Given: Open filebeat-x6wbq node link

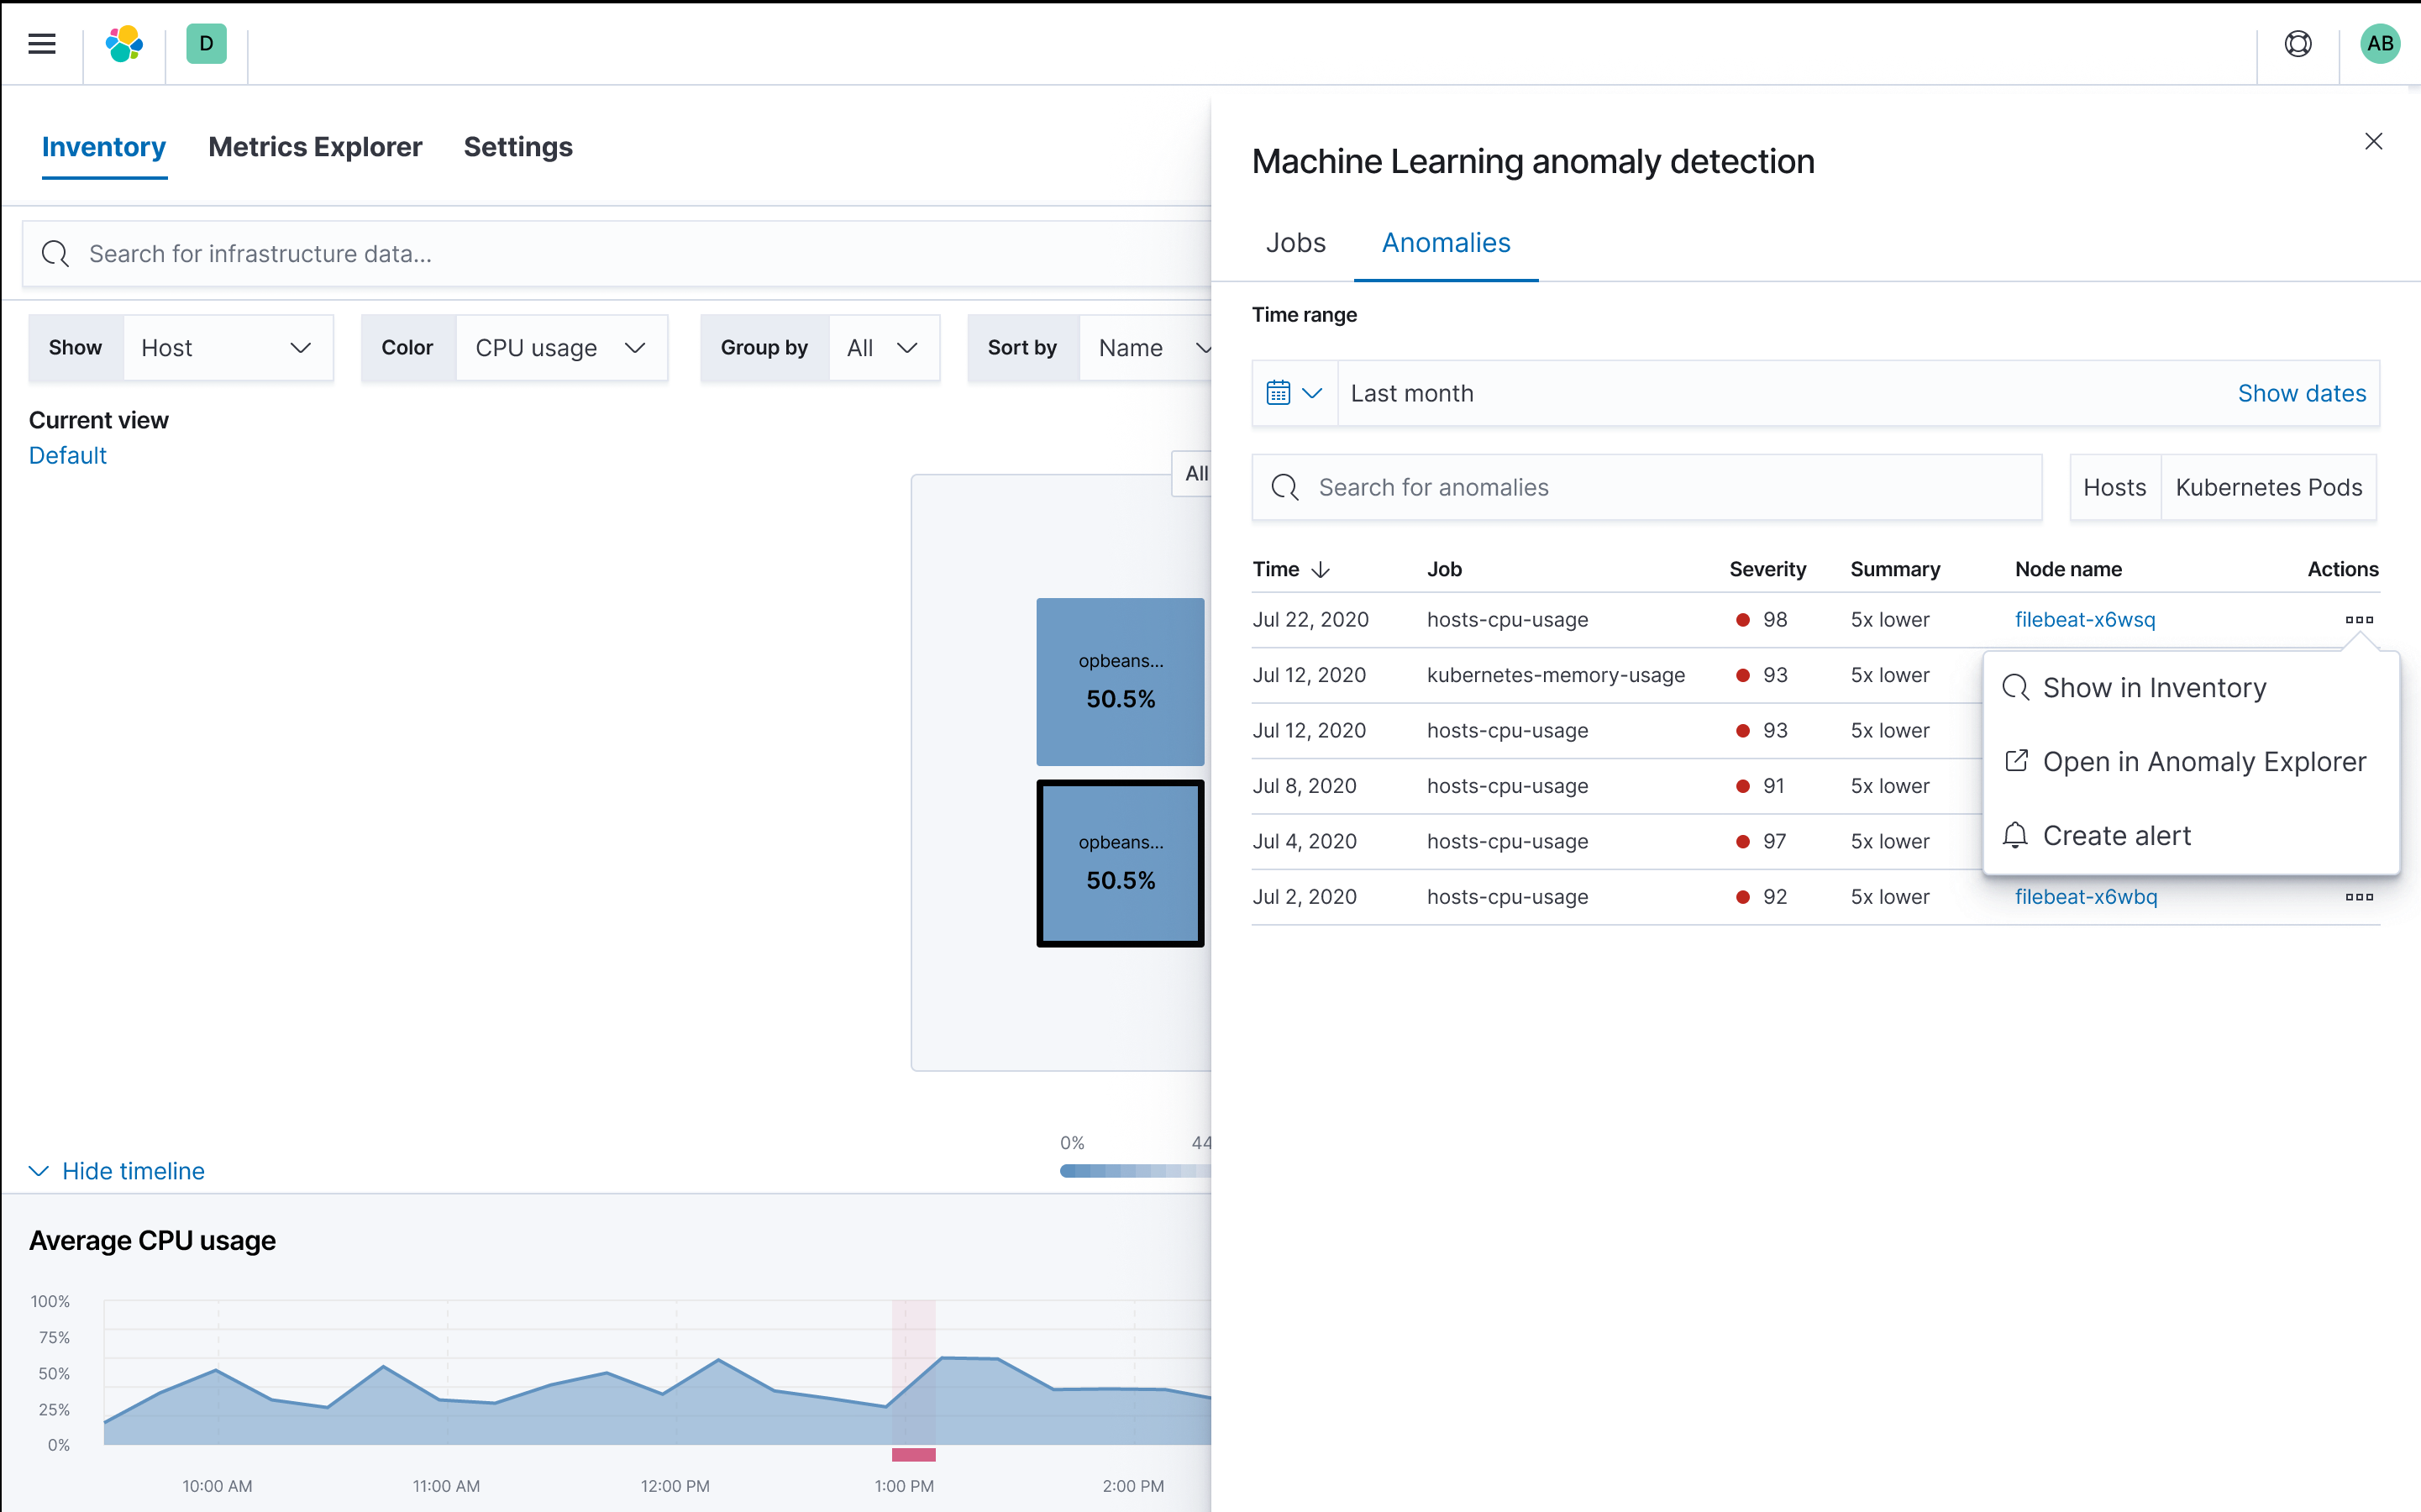Looking at the screenshot, I should click(x=2086, y=897).
